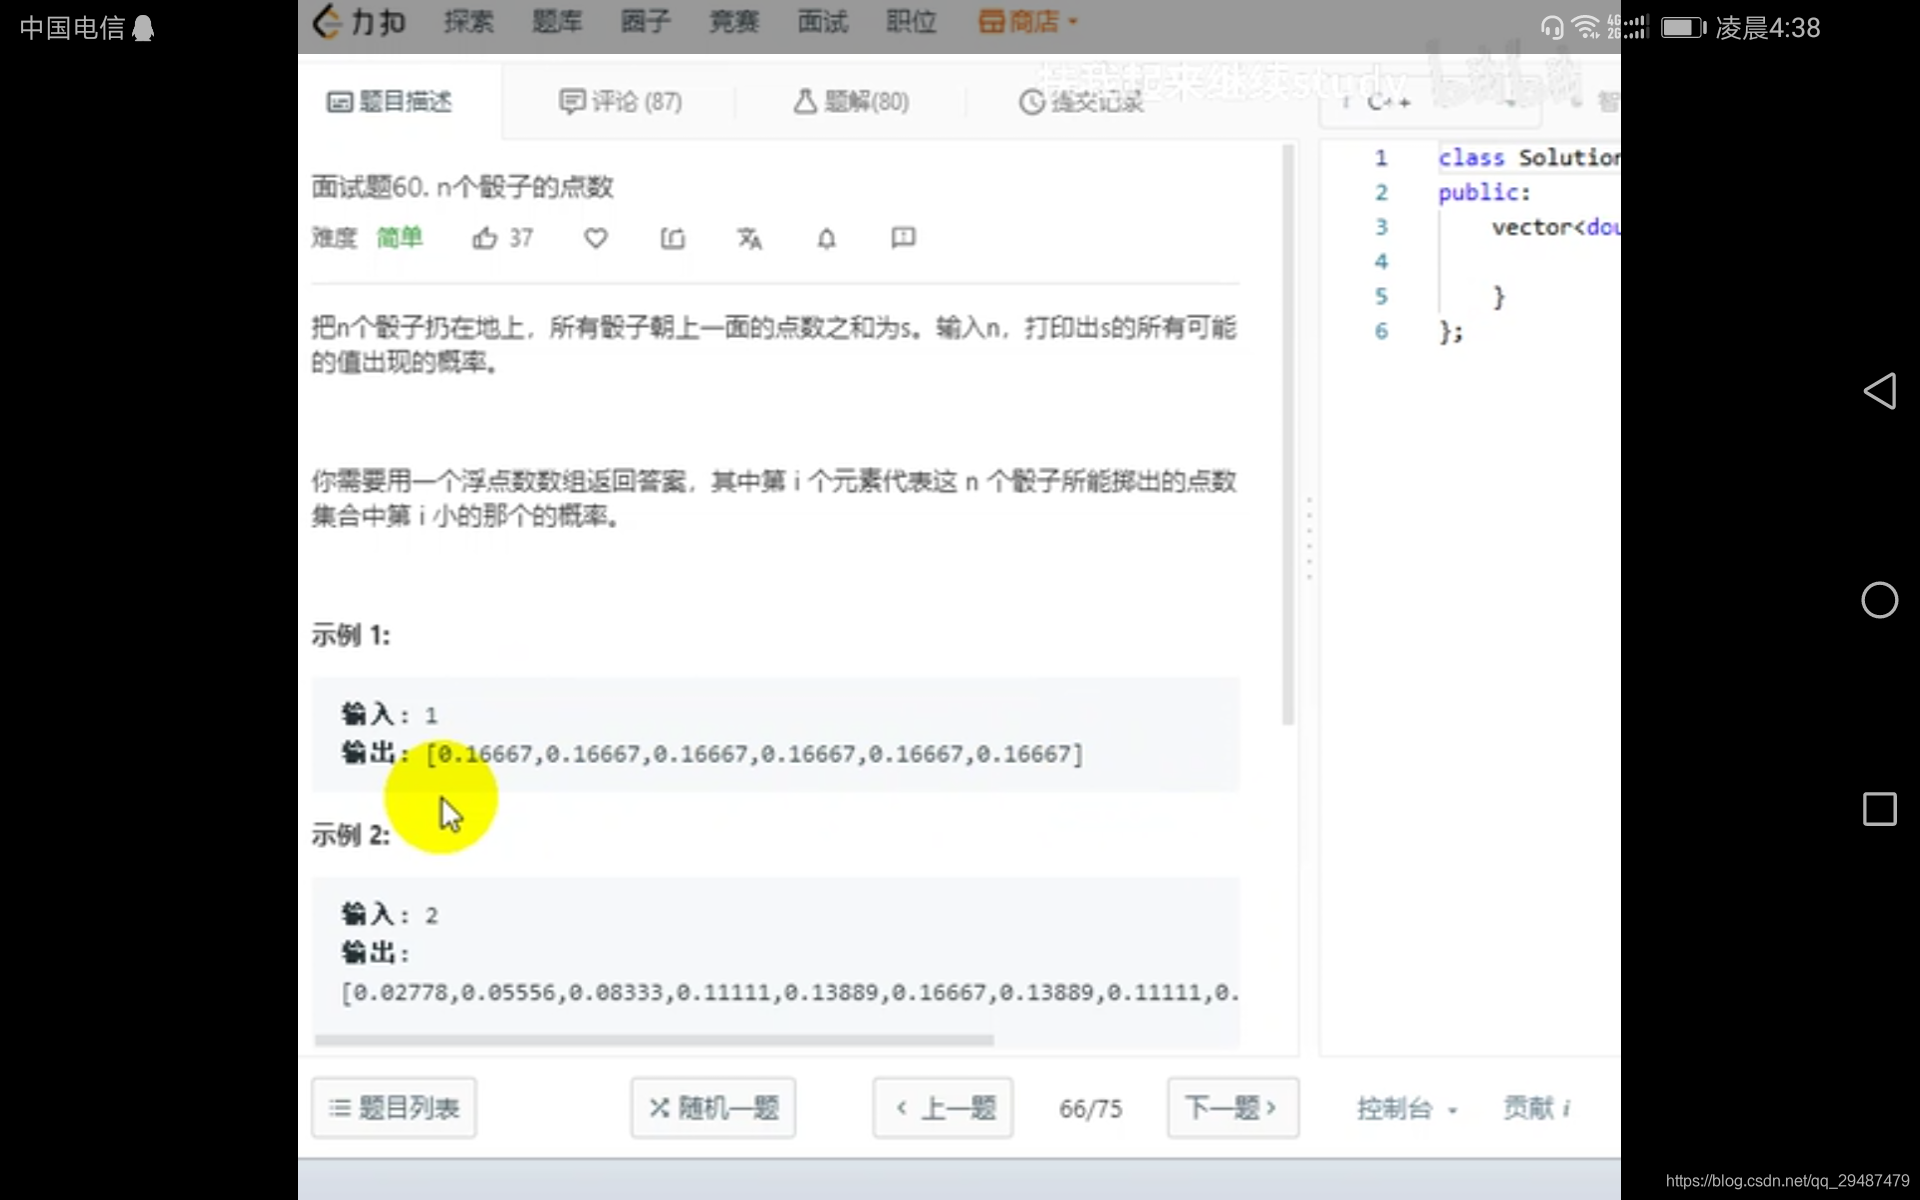Click the translate language icon

[x=749, y=238]
